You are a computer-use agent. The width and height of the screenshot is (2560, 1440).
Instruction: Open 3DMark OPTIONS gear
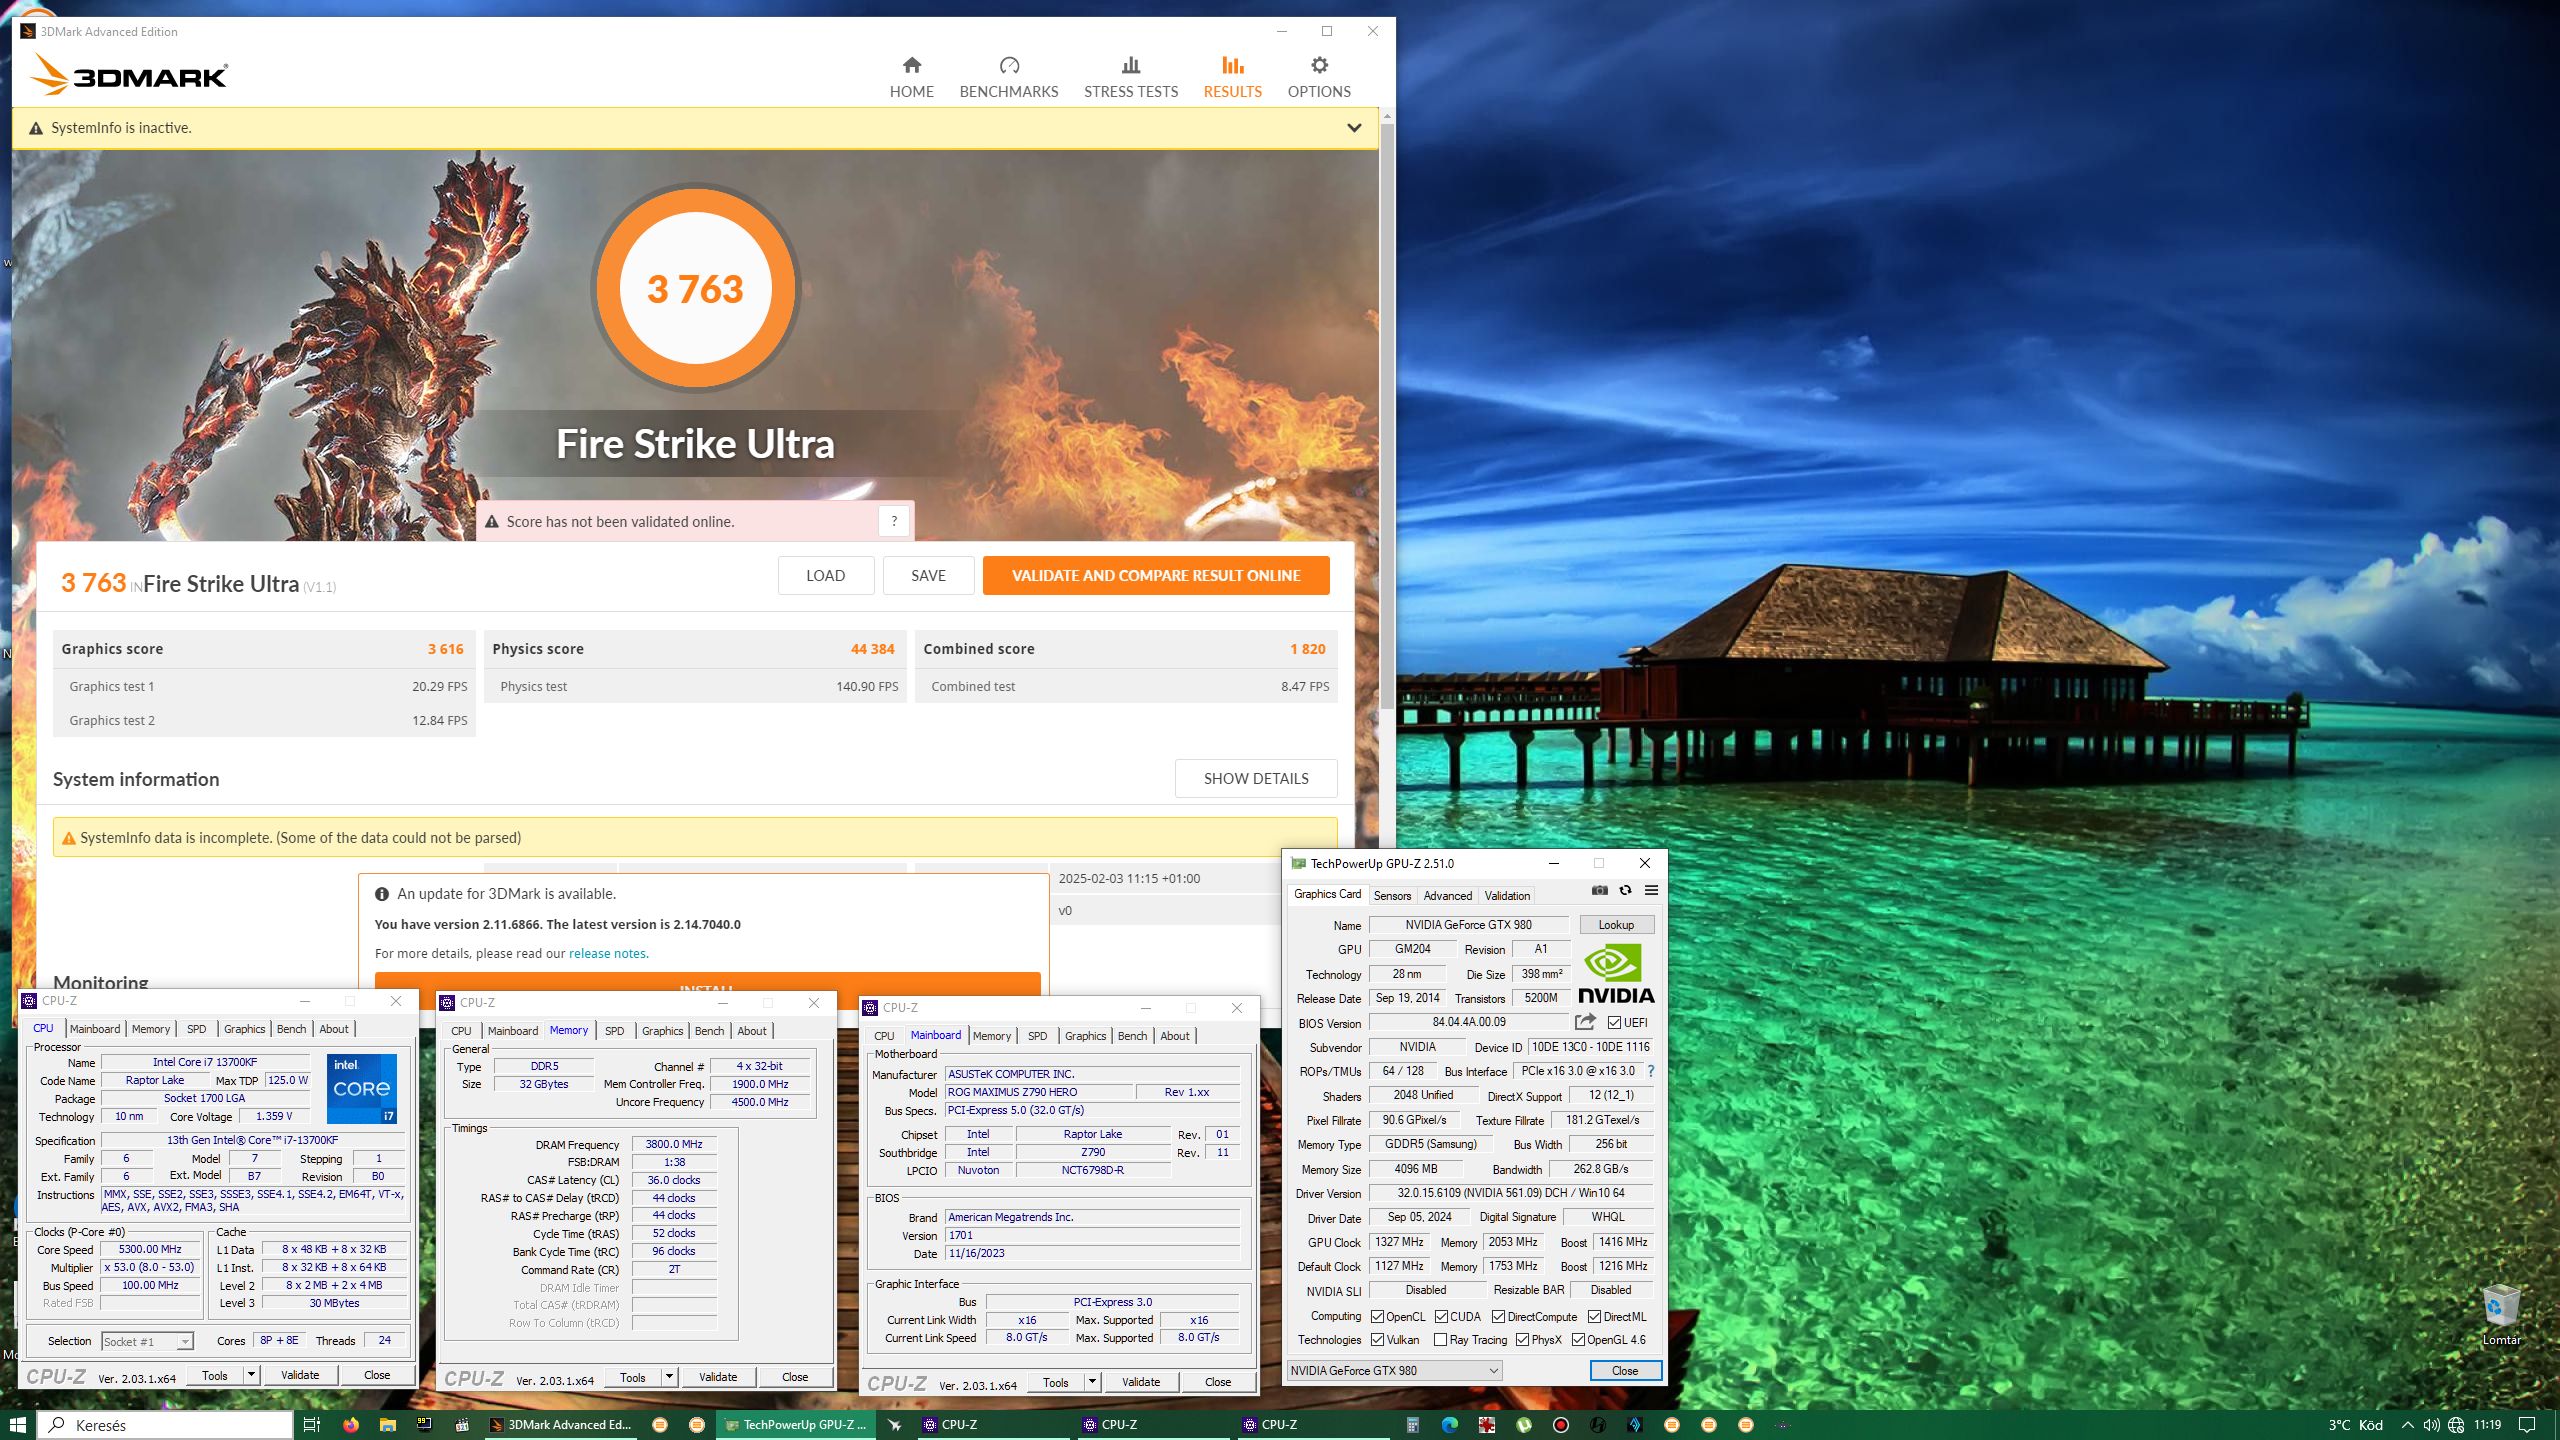click(1319, 78)
